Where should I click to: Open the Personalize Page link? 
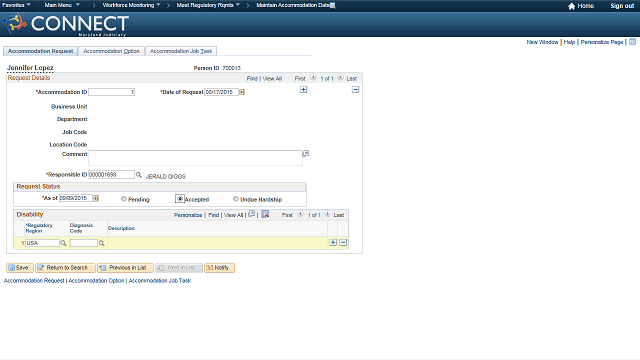(602, 42)
